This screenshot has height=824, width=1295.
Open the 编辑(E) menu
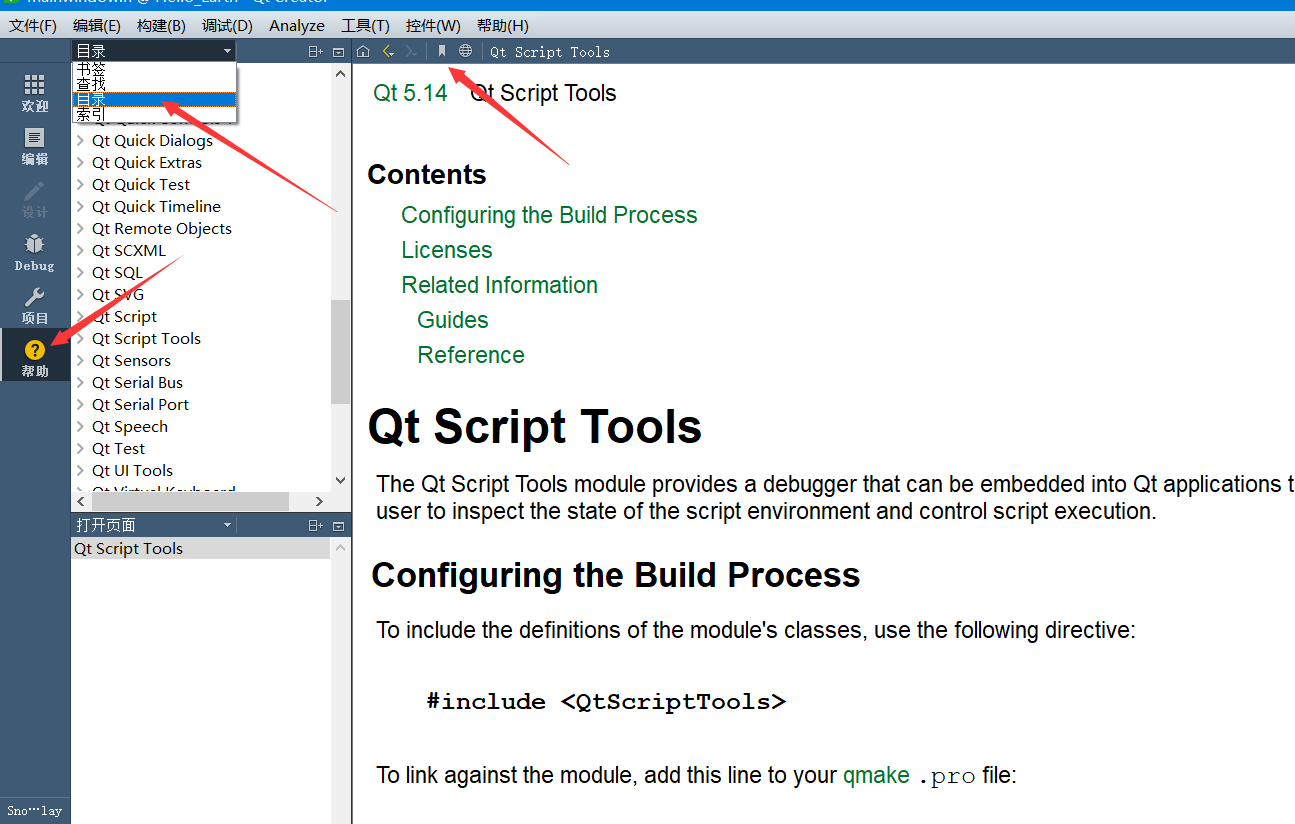click(x=97, y=25)
